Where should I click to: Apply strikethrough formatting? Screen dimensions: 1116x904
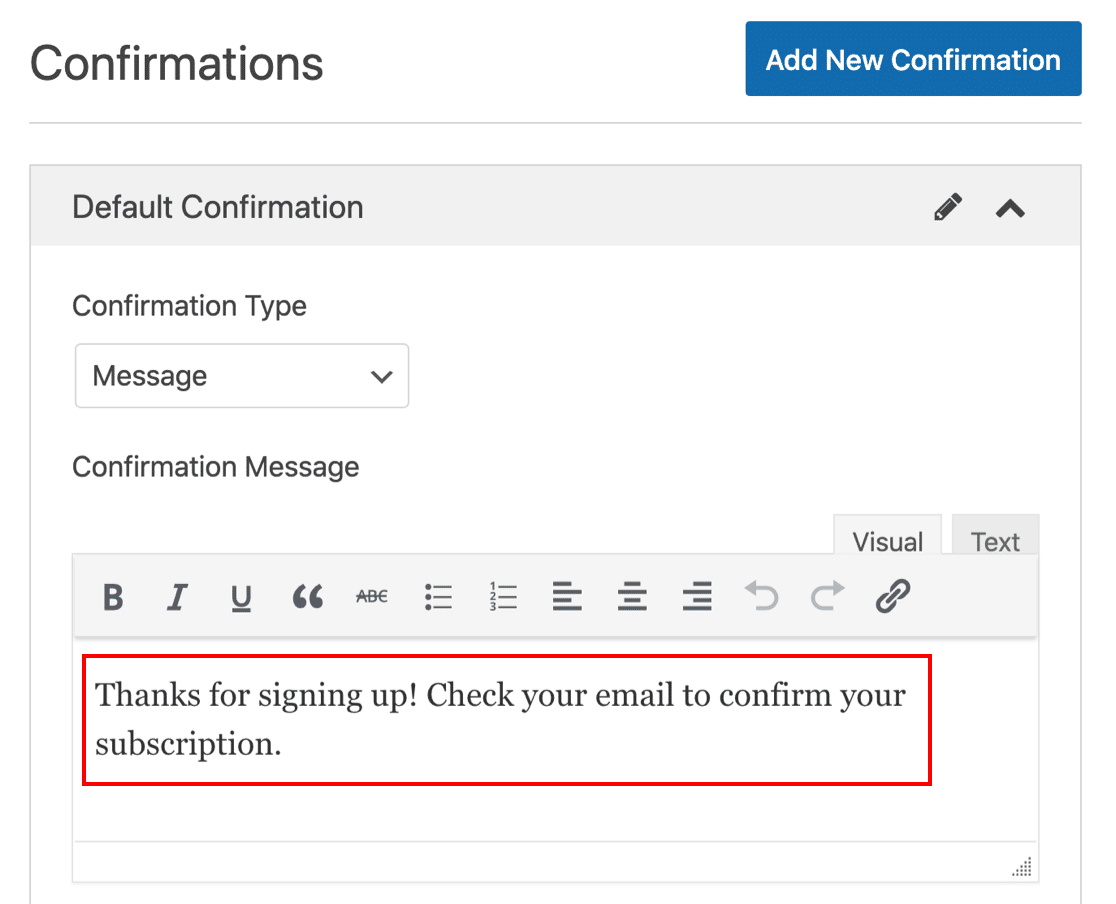[372, 598]
